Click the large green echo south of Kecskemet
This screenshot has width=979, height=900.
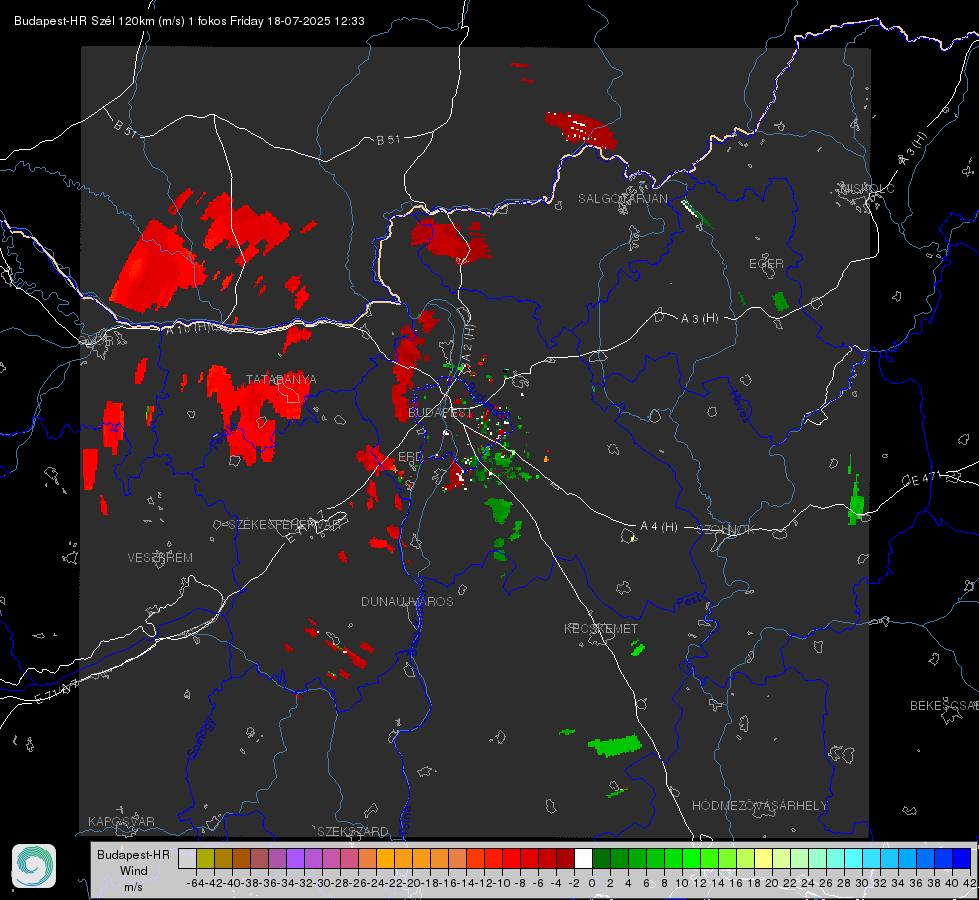615,744
